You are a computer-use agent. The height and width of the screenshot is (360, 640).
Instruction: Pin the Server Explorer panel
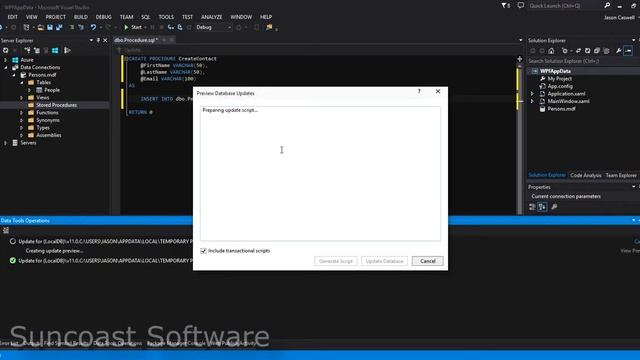98,40
